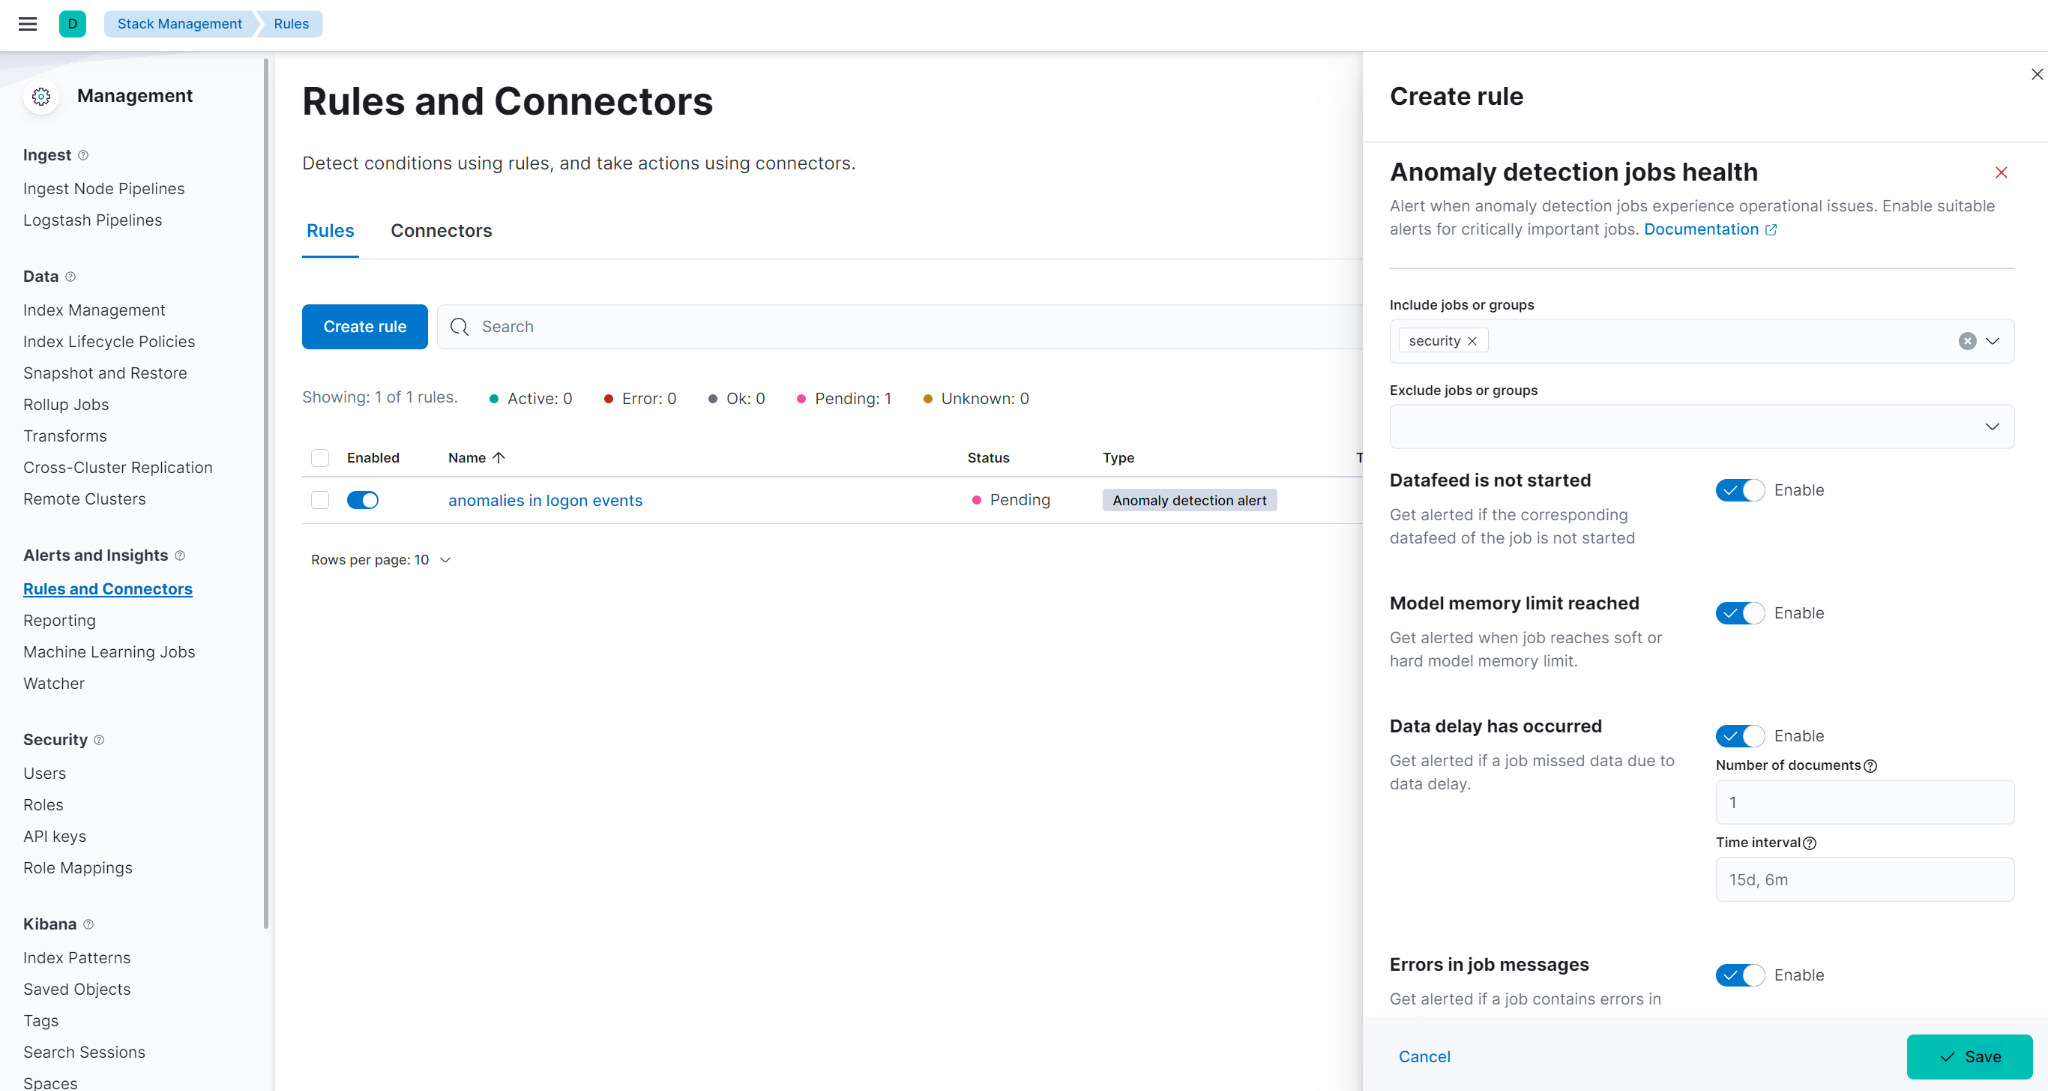Expand the Rows per page dropdown
The width and height of the screenshot is (2048, 1091).
tap(446, 560)
